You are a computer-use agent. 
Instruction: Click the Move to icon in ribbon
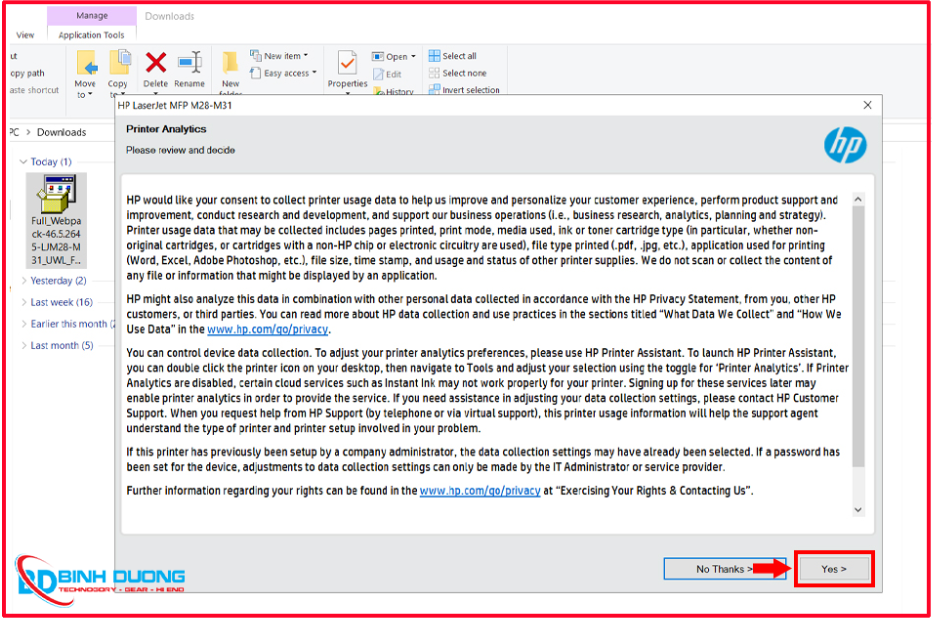click(86, 64)
